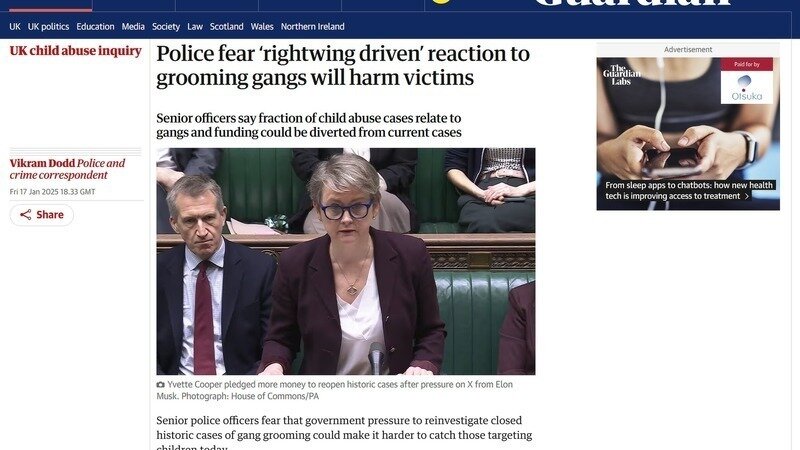This screenshot has width=800, height=450.
Task: Open the Wales section link
Action: (262, 27)
